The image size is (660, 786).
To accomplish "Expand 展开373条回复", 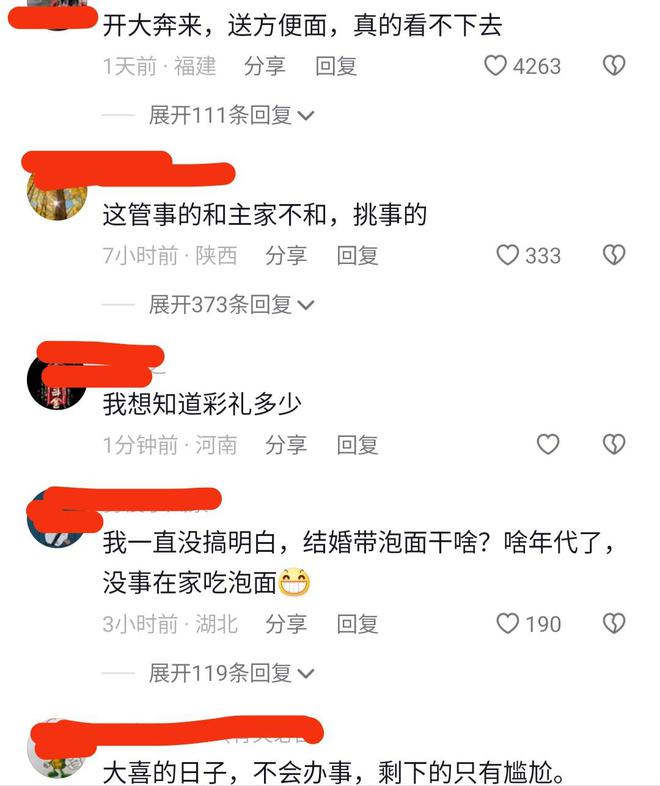I will [x=232, y=305].
